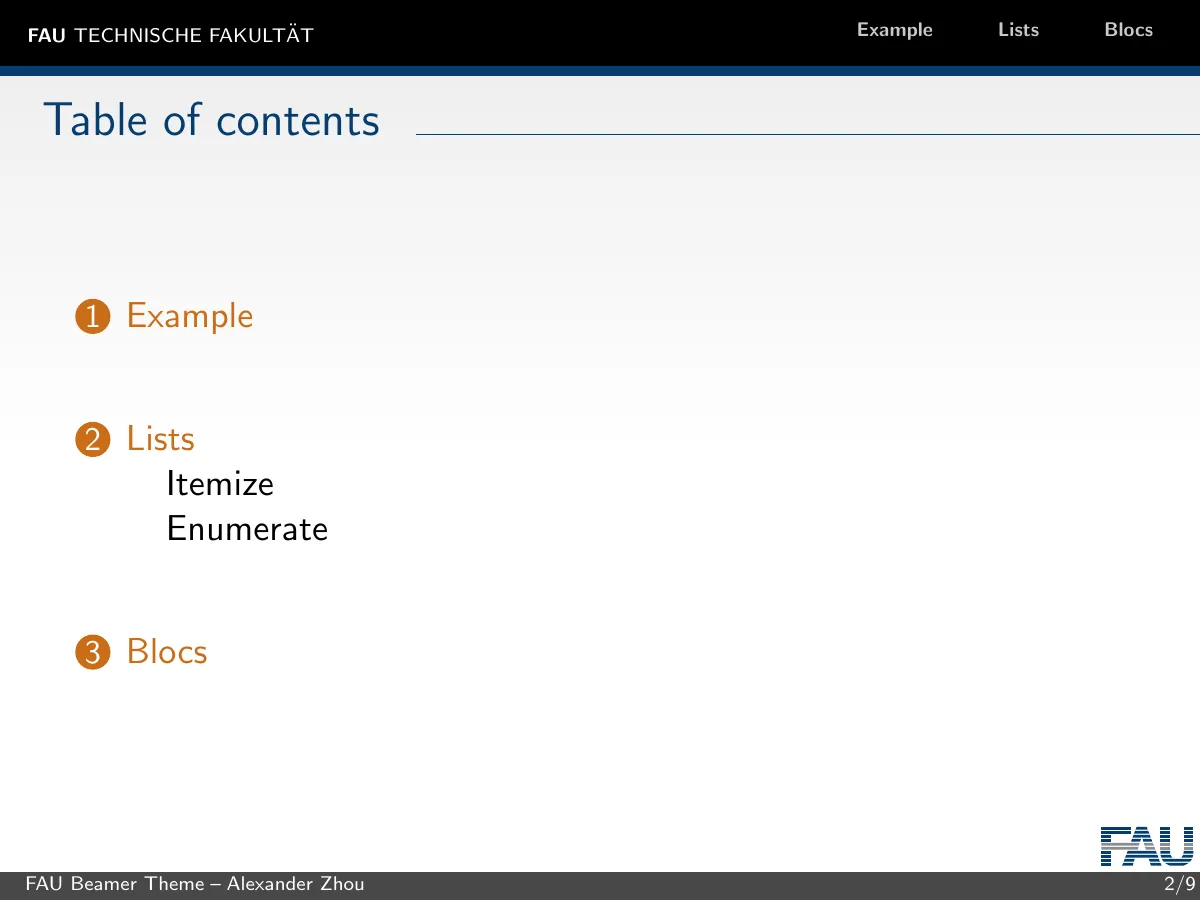This screenshot has width=1200, height=900.
Task: Click the orange number 3 bullet
Action: click(92, 653)
